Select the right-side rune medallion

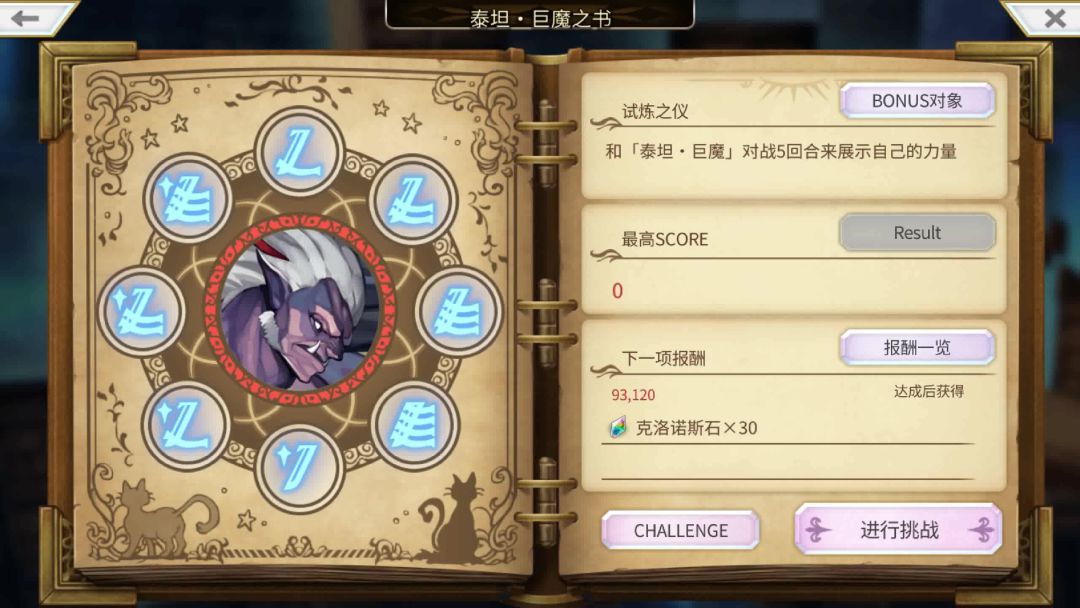coord(459,312)
